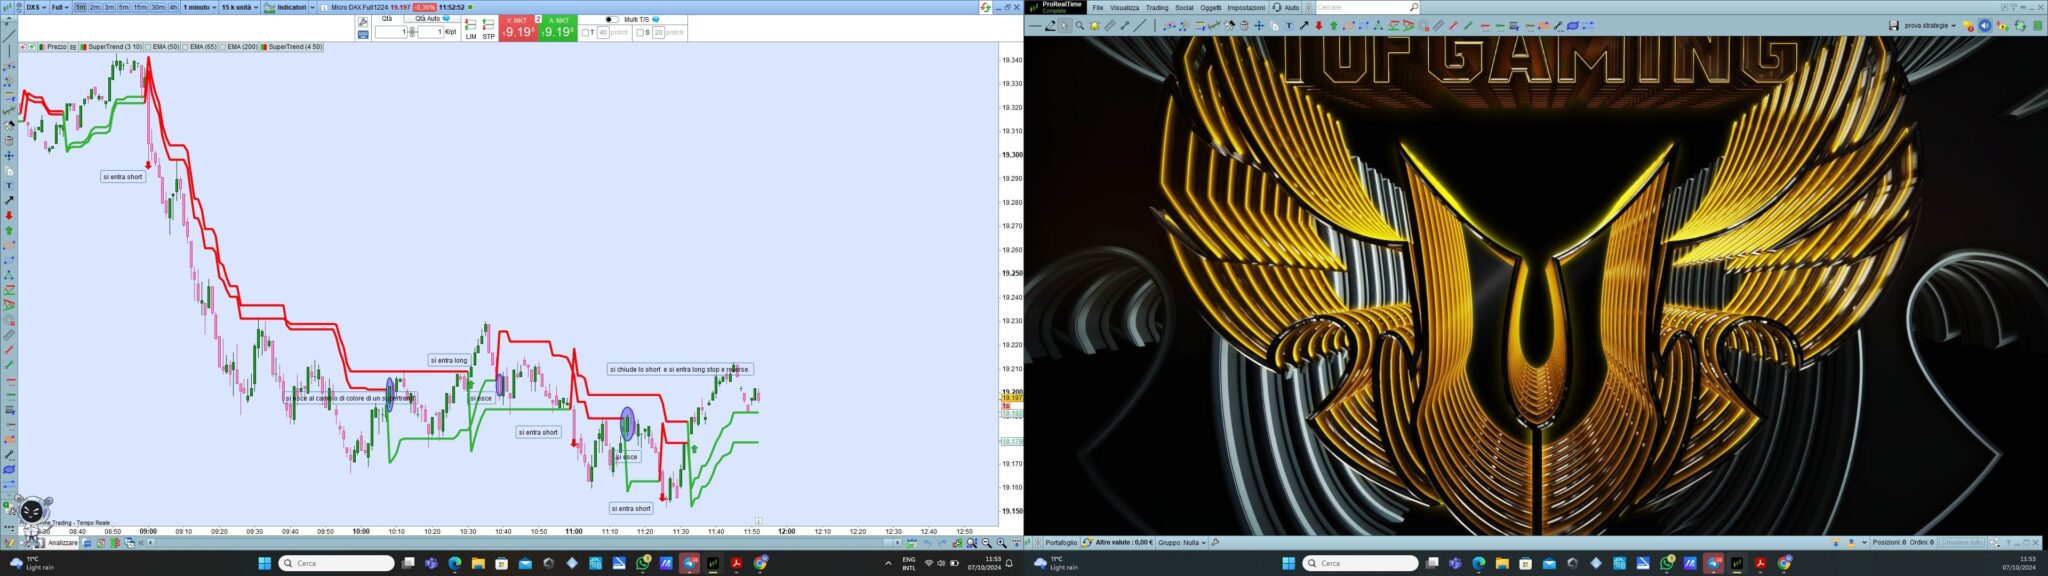The image size is (2048, 576).
Task: Open the Visualizza menu
Action: point(1124,8)
